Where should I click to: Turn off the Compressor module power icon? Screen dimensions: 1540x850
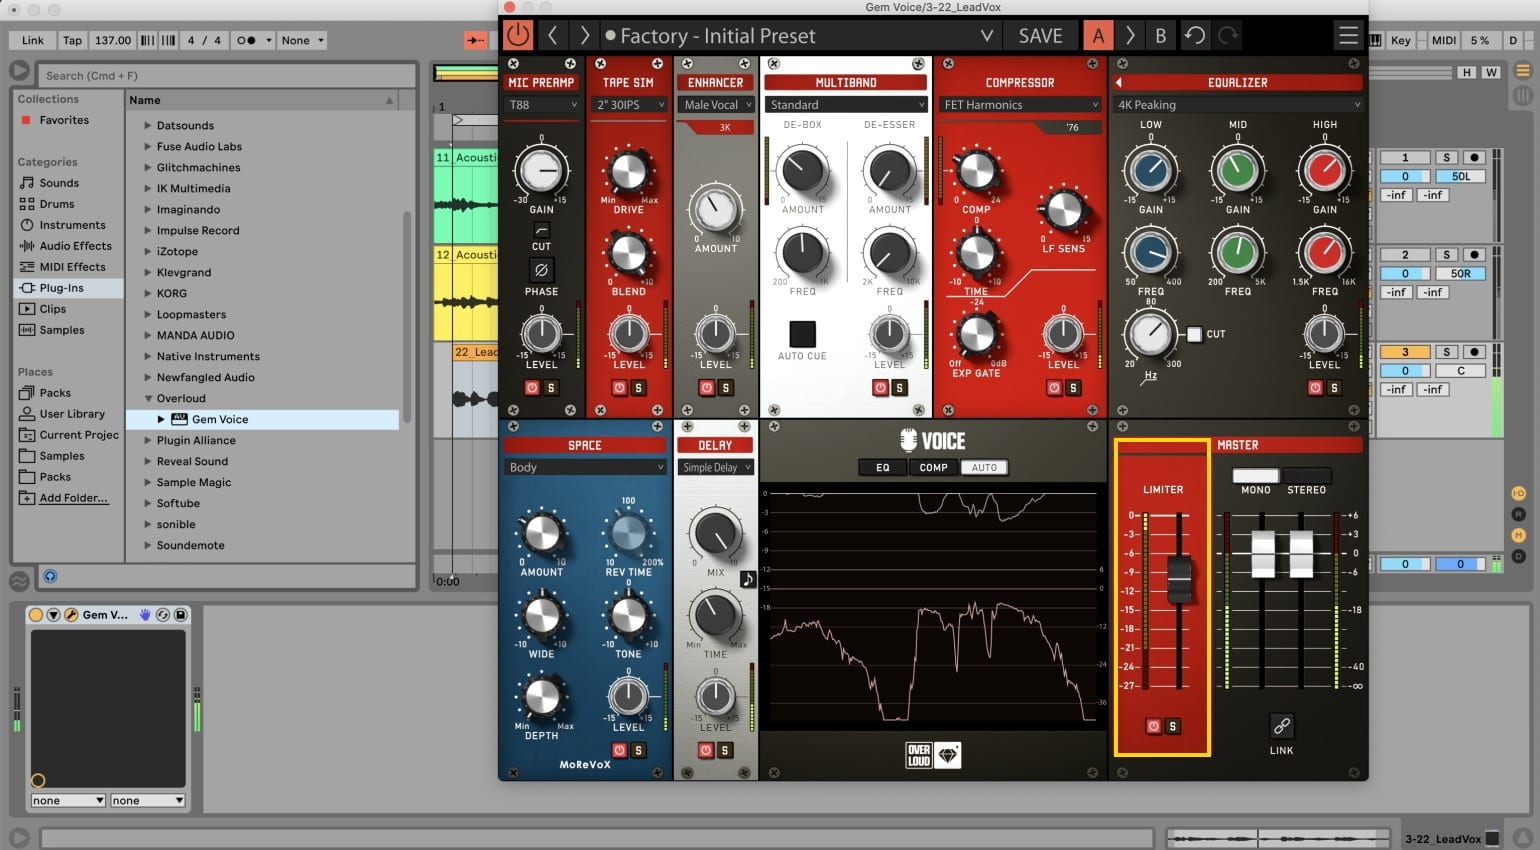(1054, 388)
